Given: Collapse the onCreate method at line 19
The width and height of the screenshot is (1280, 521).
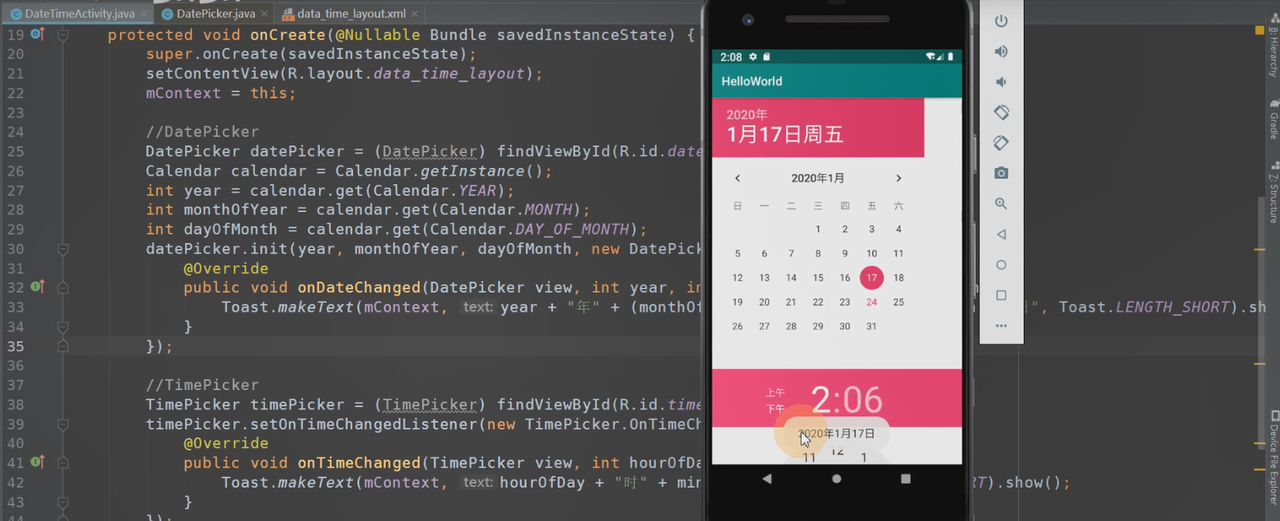Looking at the screenshot, I should click(x=63, y=34).
